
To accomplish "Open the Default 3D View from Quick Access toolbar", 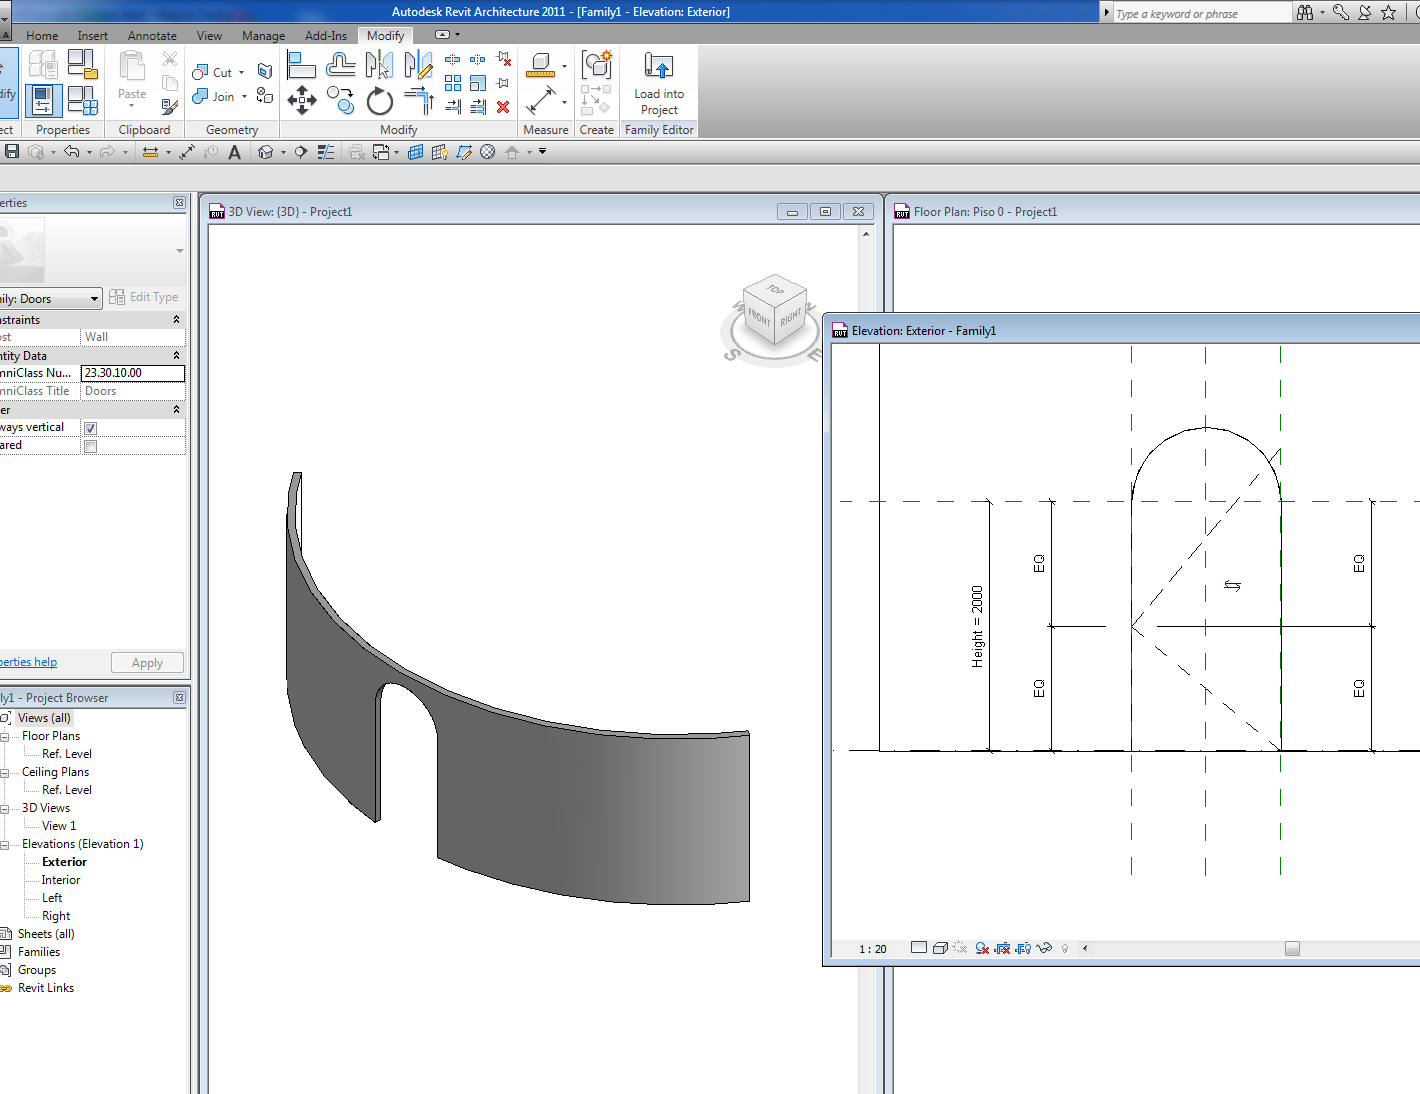I will (266, 152).
